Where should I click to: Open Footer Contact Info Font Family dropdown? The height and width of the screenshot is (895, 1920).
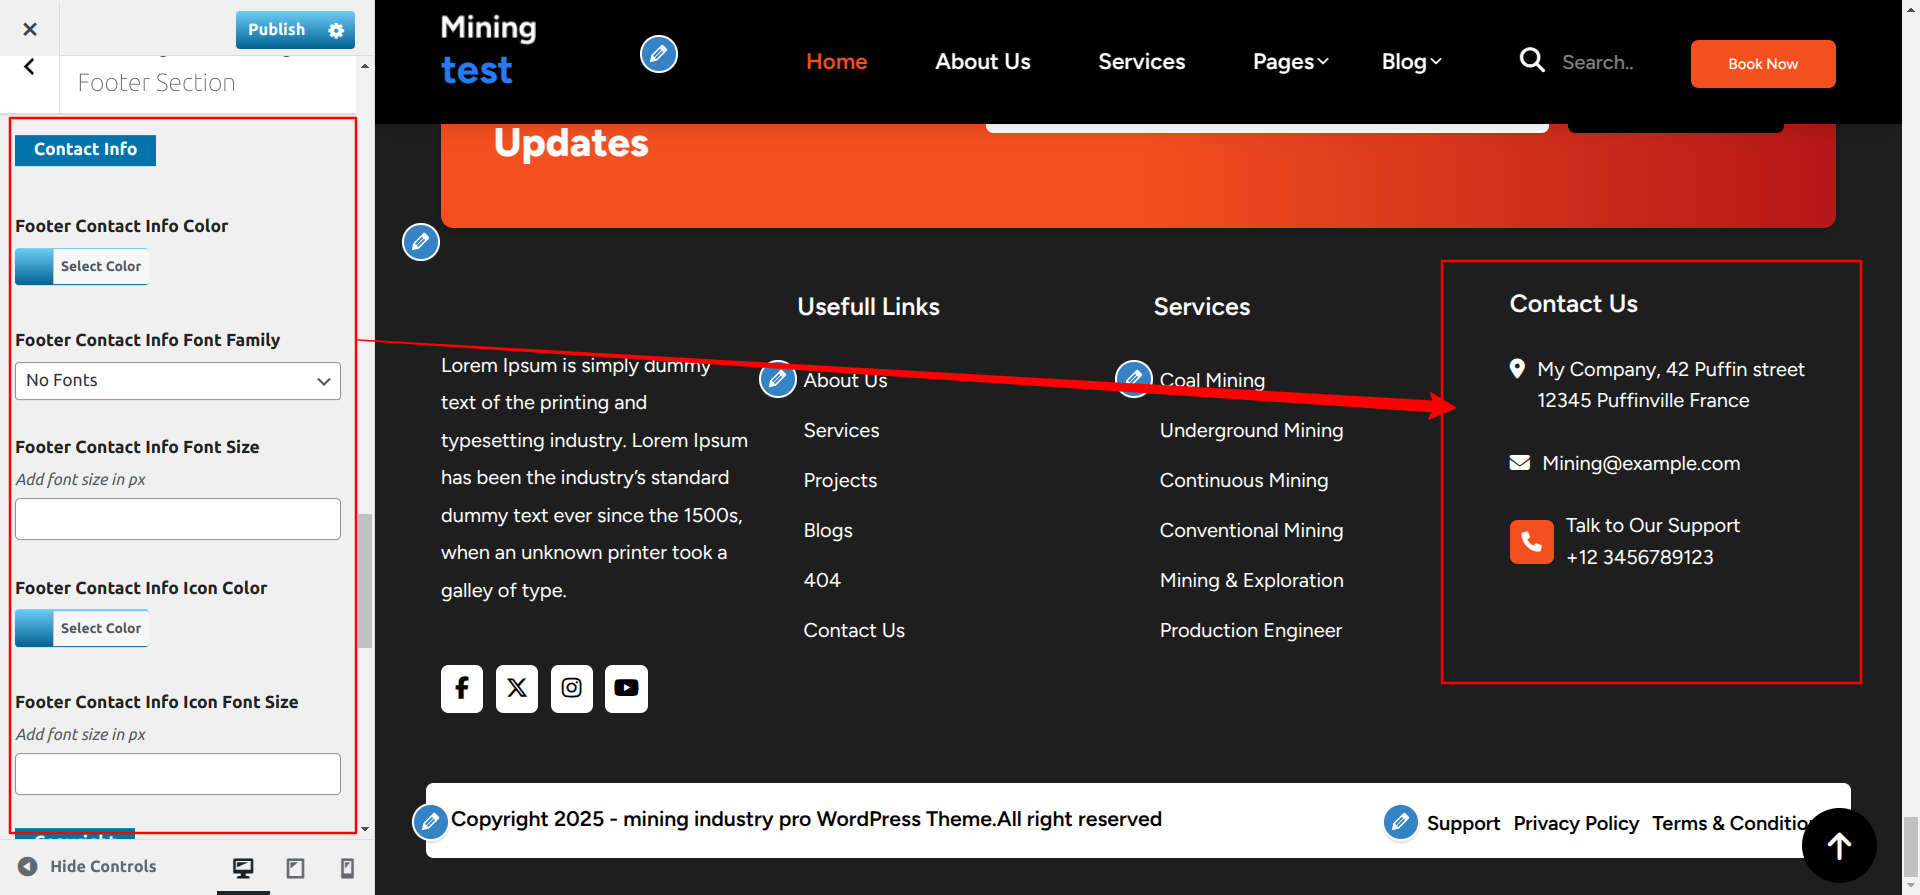click(x=178, y=381)
